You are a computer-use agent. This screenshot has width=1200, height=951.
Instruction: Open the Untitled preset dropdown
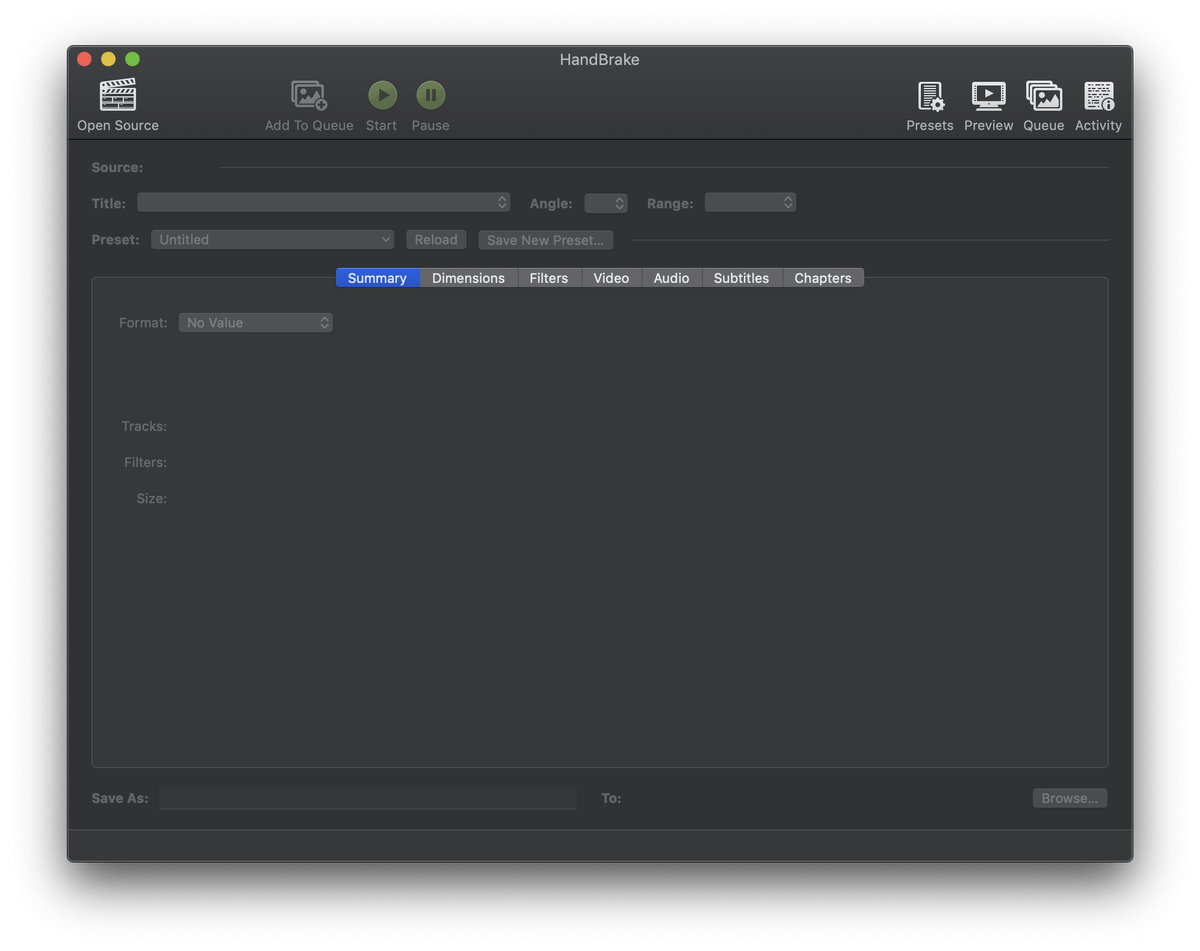[x=271, y=239]
